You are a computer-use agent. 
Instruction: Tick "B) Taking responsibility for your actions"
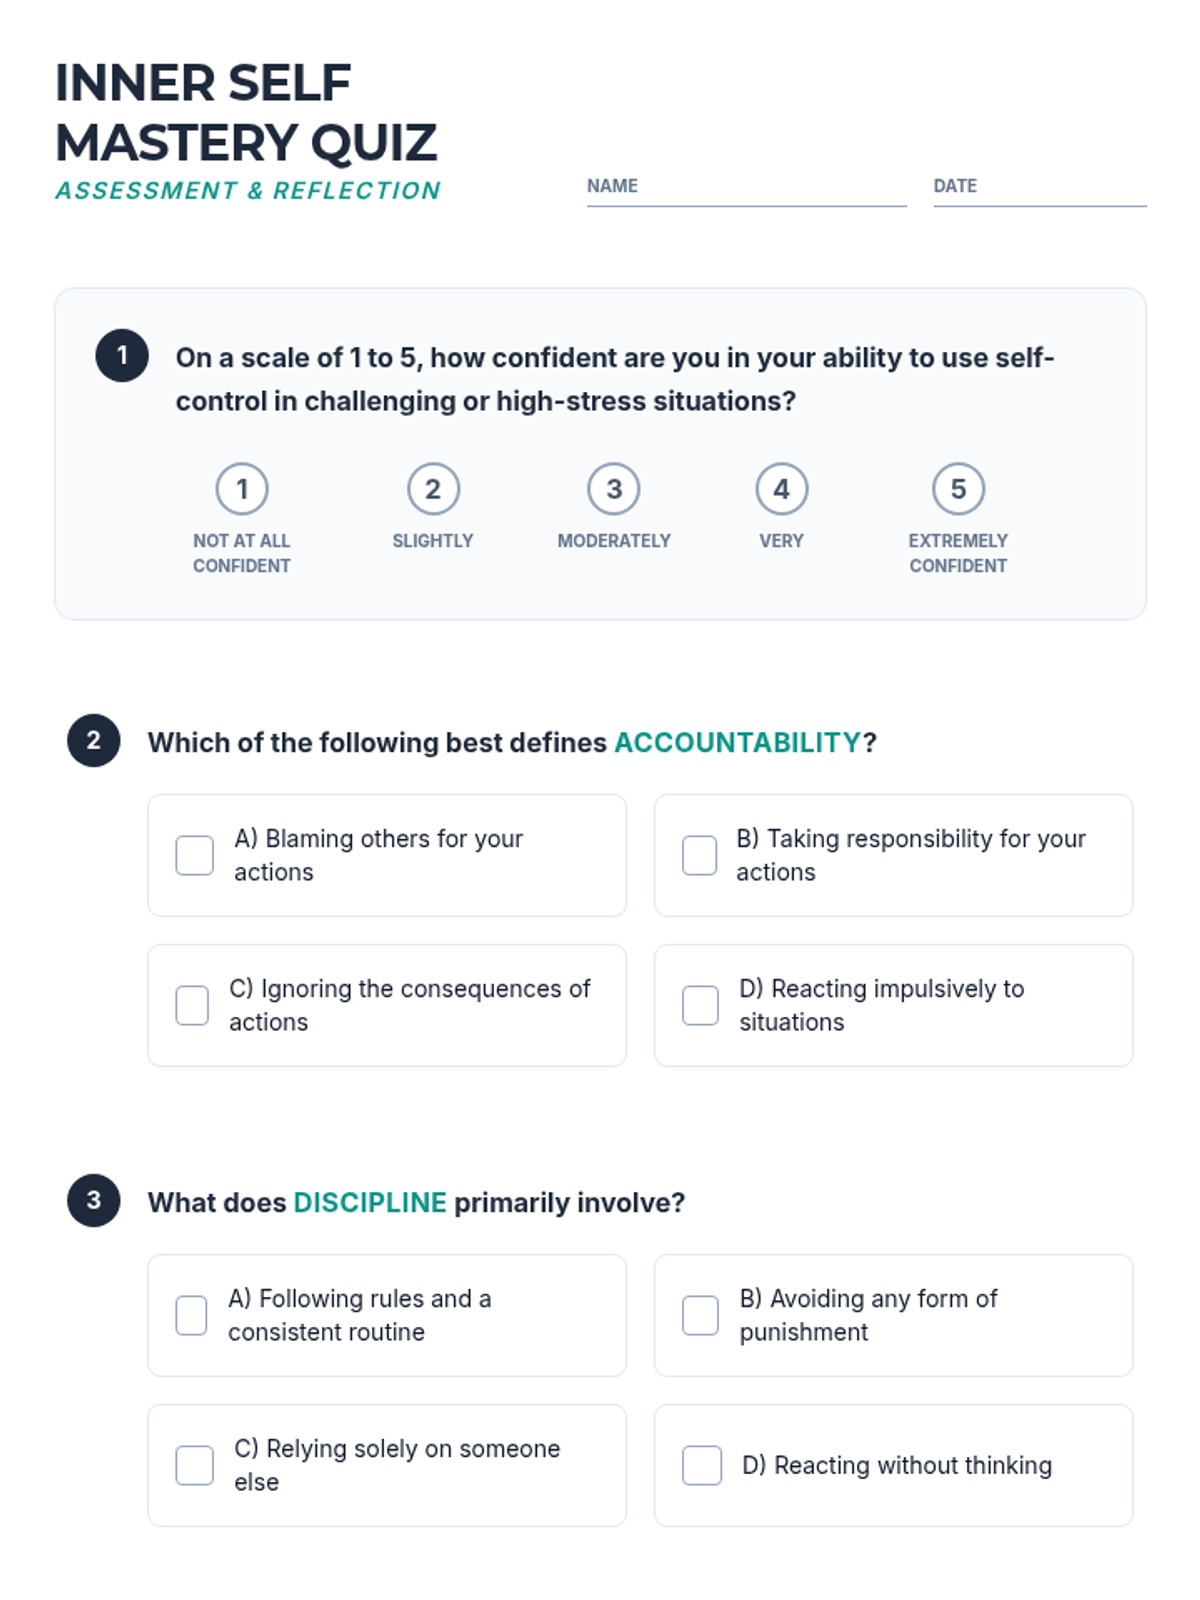click(x=700, y=856)
